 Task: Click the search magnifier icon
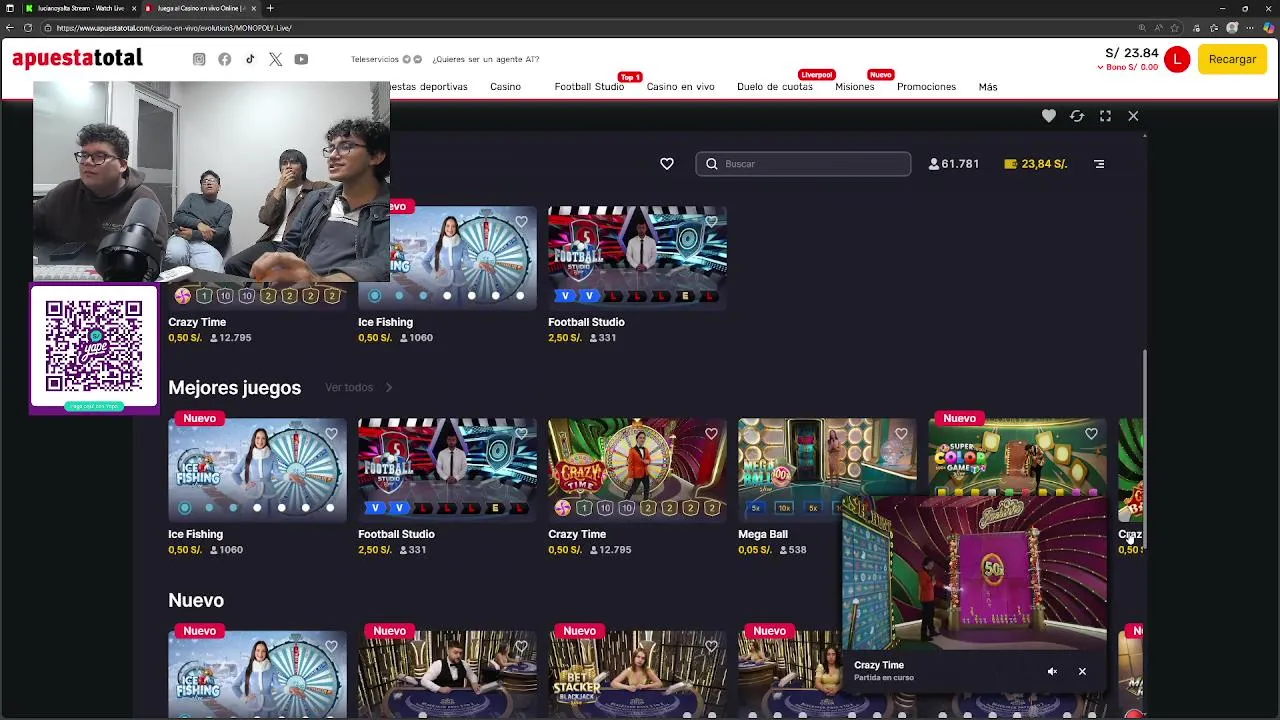click(x=712, y=164)
